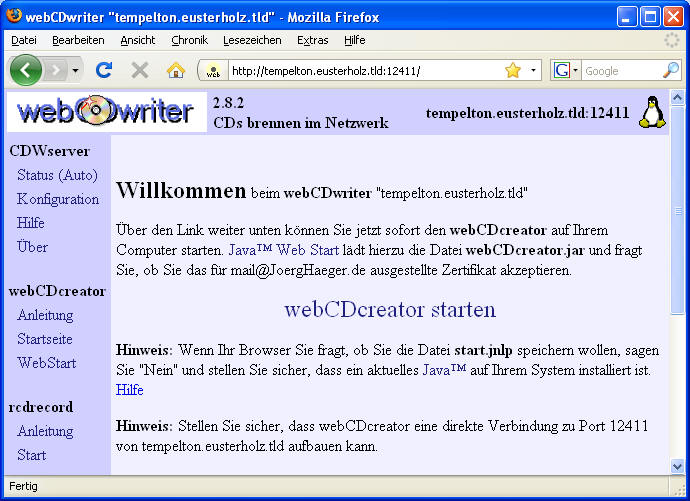Follow the Java Web Start link
The width and height of the screenshot is (690, 501).
tap(285, 249)
